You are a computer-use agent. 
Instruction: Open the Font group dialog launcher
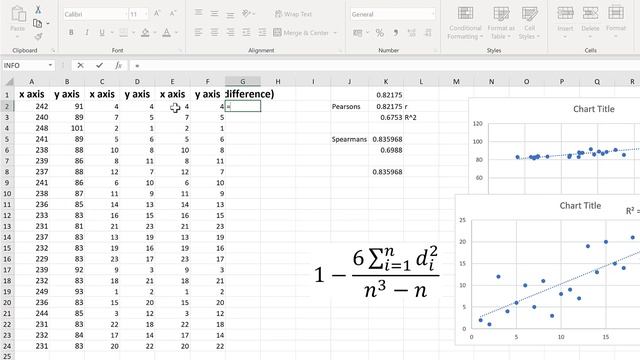coord(180,51)
